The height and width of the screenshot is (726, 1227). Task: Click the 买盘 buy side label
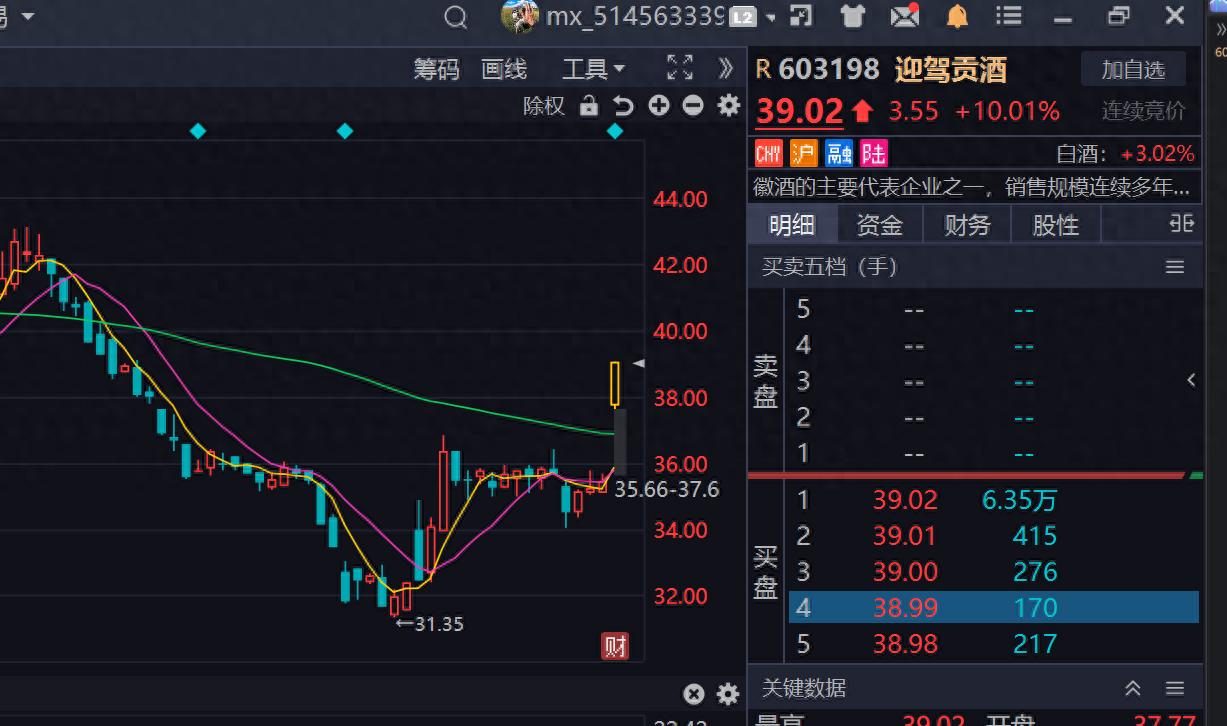pos(765,572)
